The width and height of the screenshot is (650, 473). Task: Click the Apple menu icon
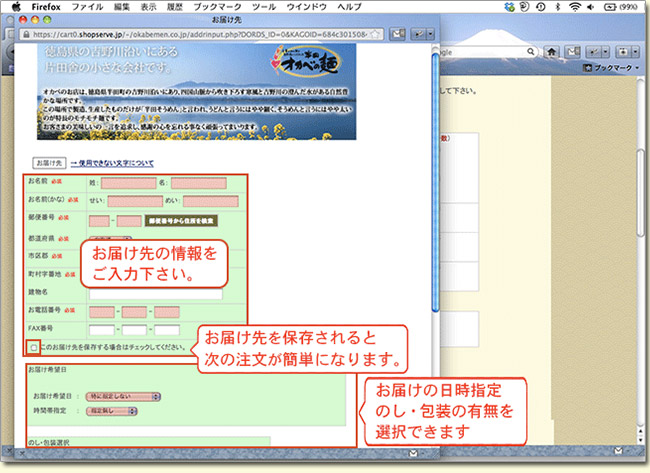pos(13,6)
